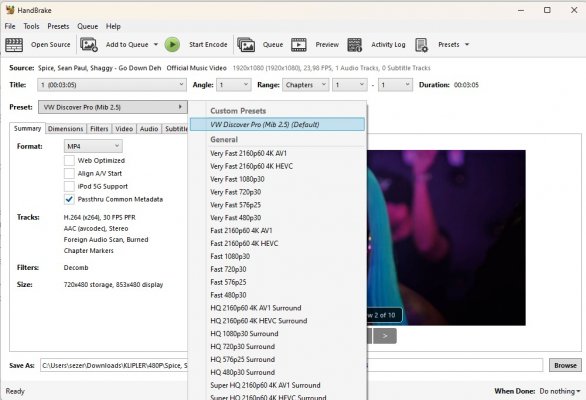Viewport: 586px width, 400px height.
Task: Open the end chapter dropdown
Action: (x=395, y=85)
